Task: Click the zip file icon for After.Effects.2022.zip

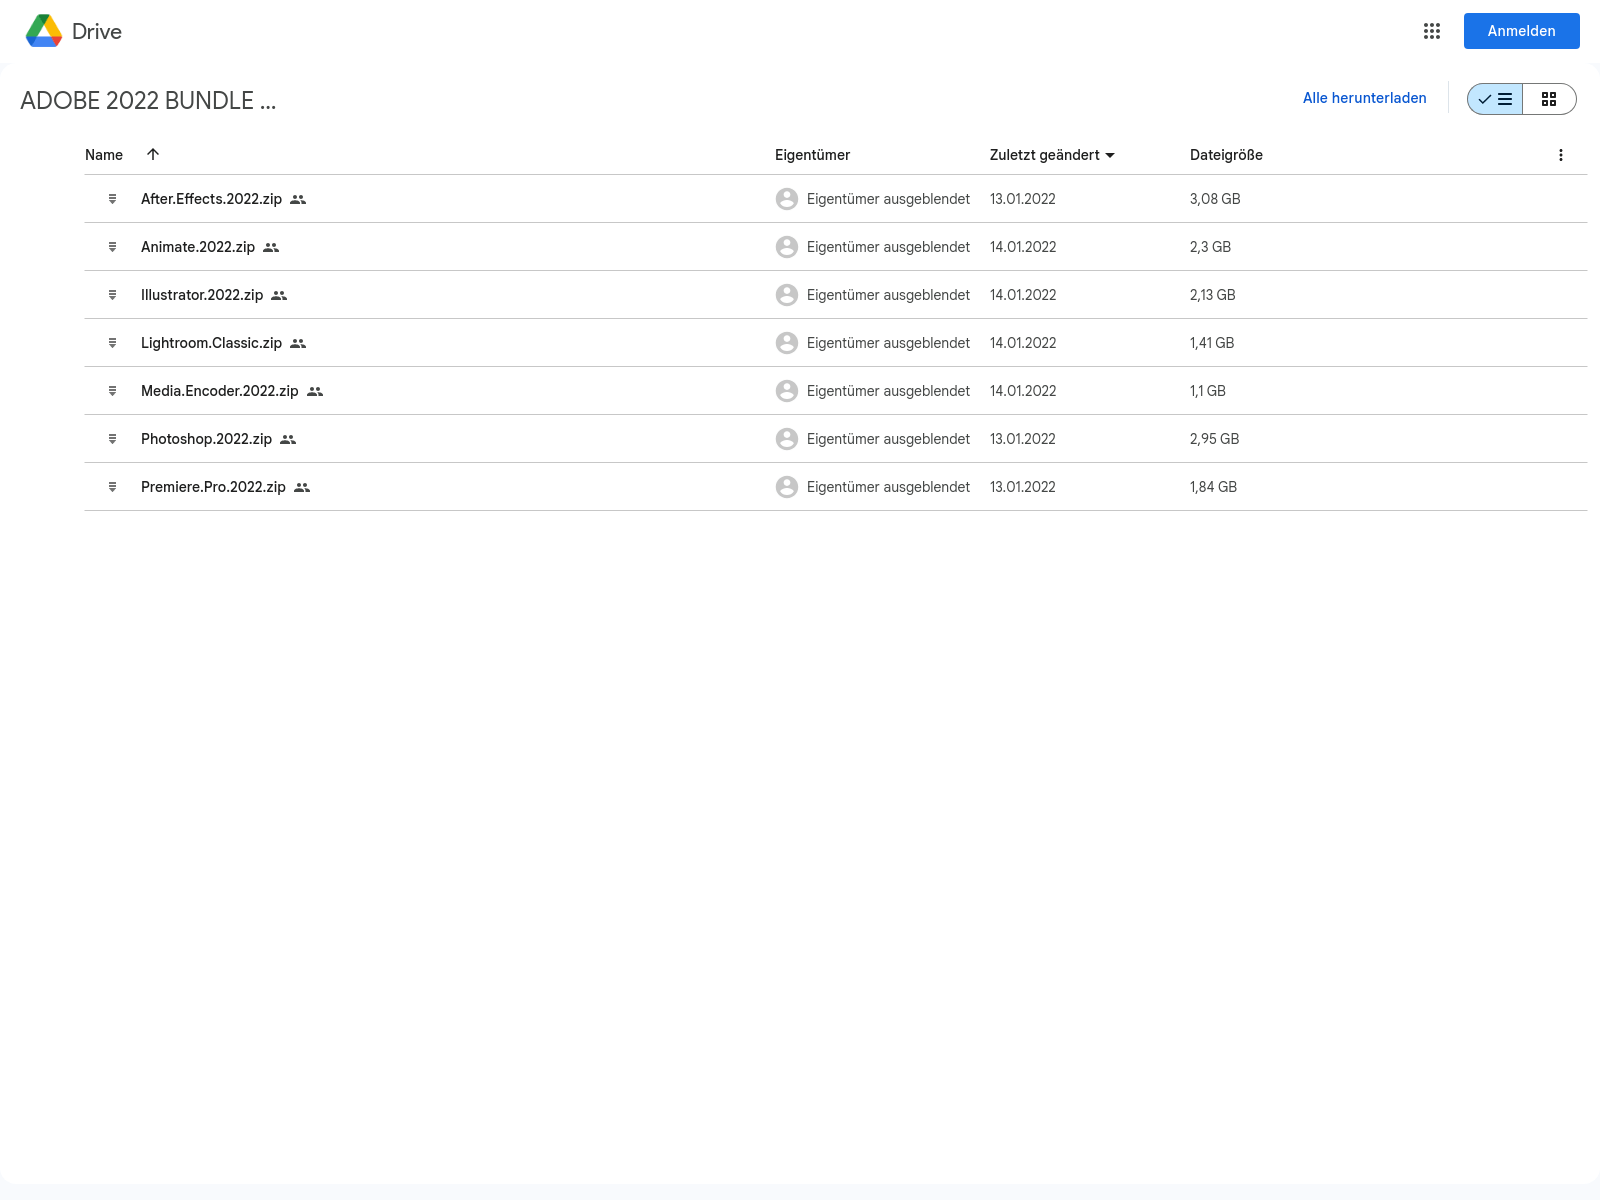Action: [x=112, y=199]
